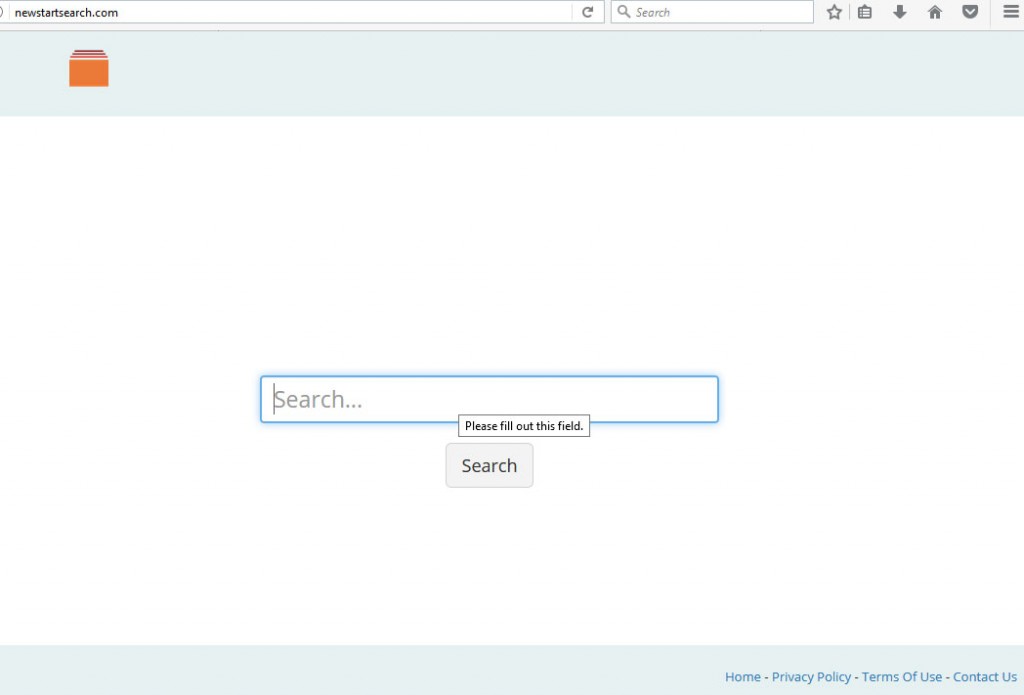Click the 'Please fill out this field.' tooltip
Screen dimensions: 1024x695
pyautogui.click(x=524, y=426)
